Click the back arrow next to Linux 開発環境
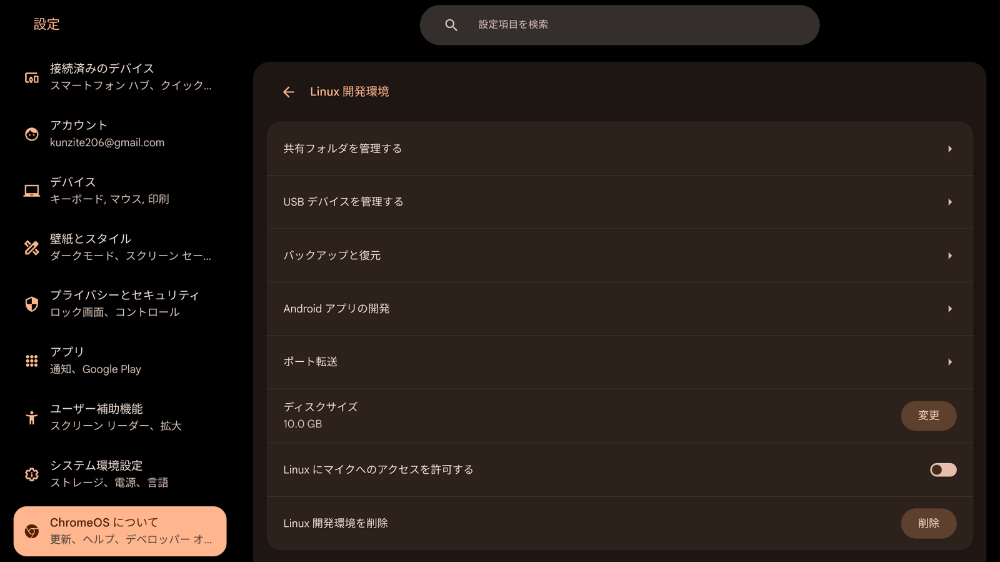 click(288, 92)
